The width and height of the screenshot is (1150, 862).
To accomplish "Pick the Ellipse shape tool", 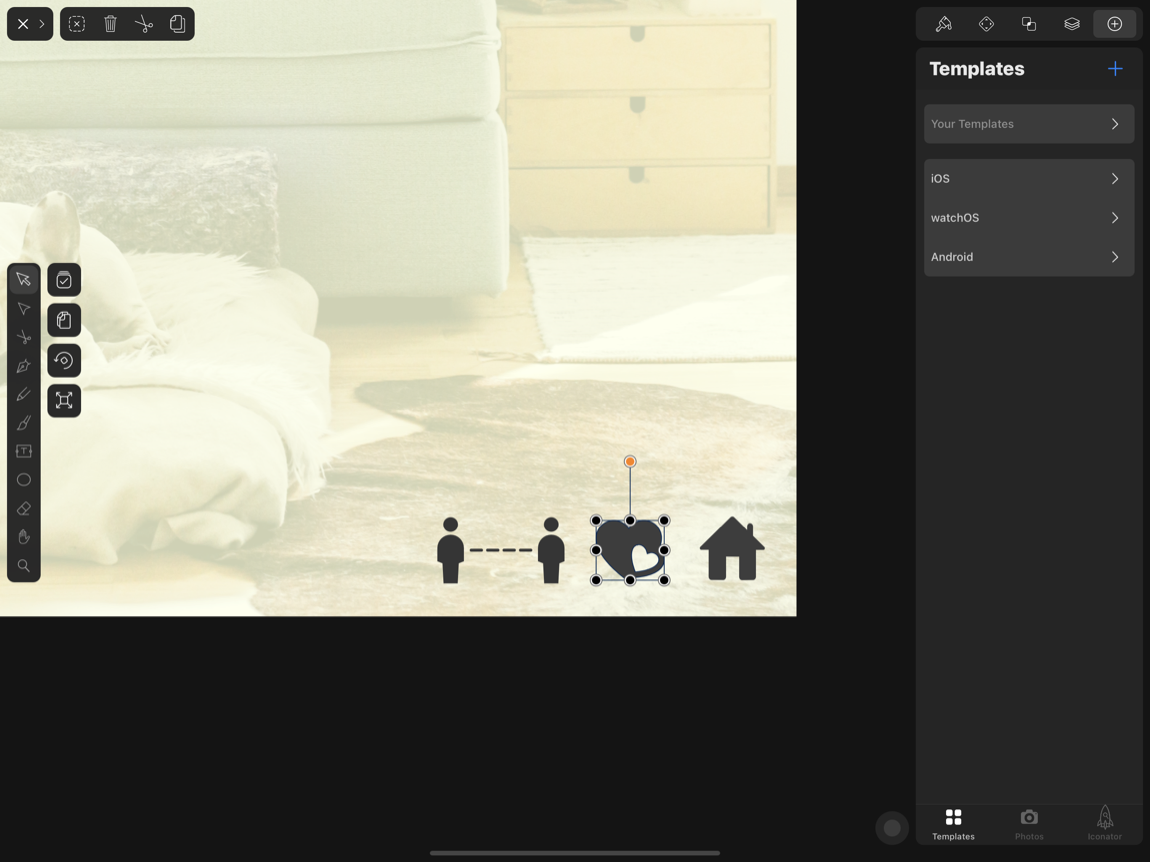I will (x=23, y=480).
